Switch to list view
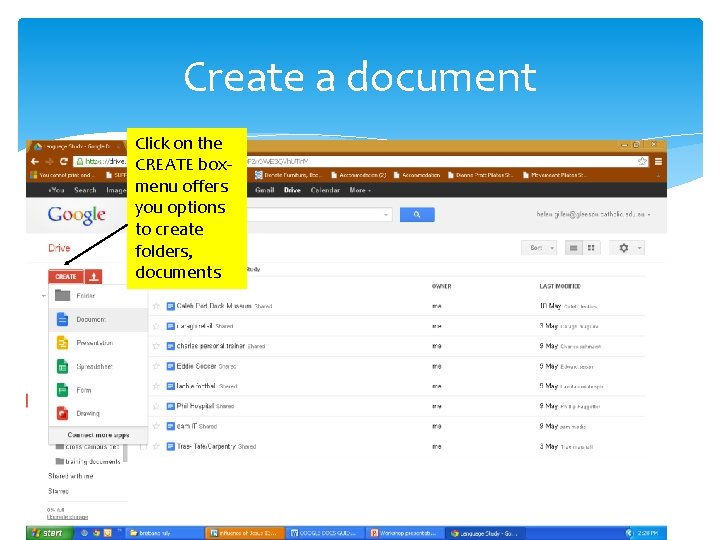 pos(574,248)
